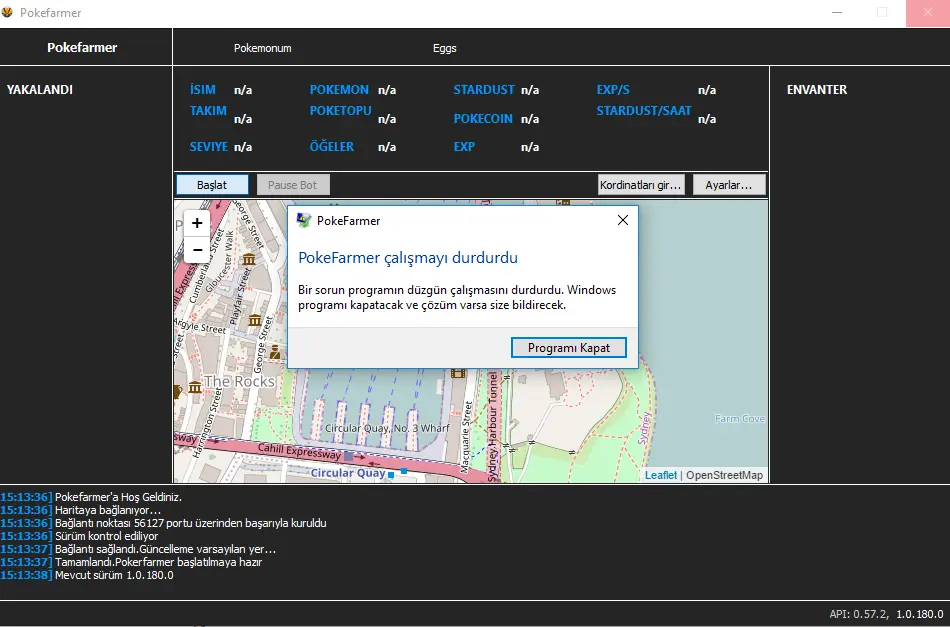Click the POKEMON stat label
Screen dimensions: 950x627
(339, 90)
